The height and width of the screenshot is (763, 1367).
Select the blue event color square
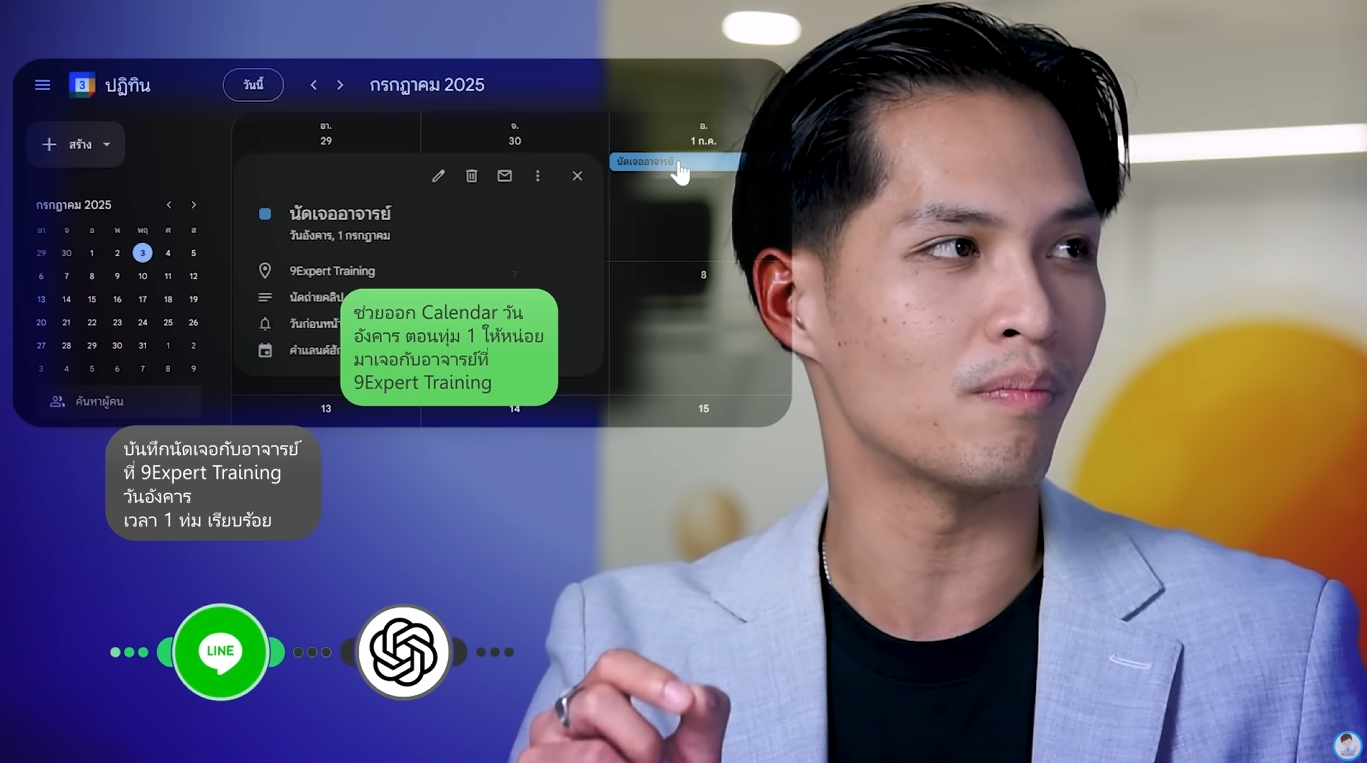tap(263, 213)
